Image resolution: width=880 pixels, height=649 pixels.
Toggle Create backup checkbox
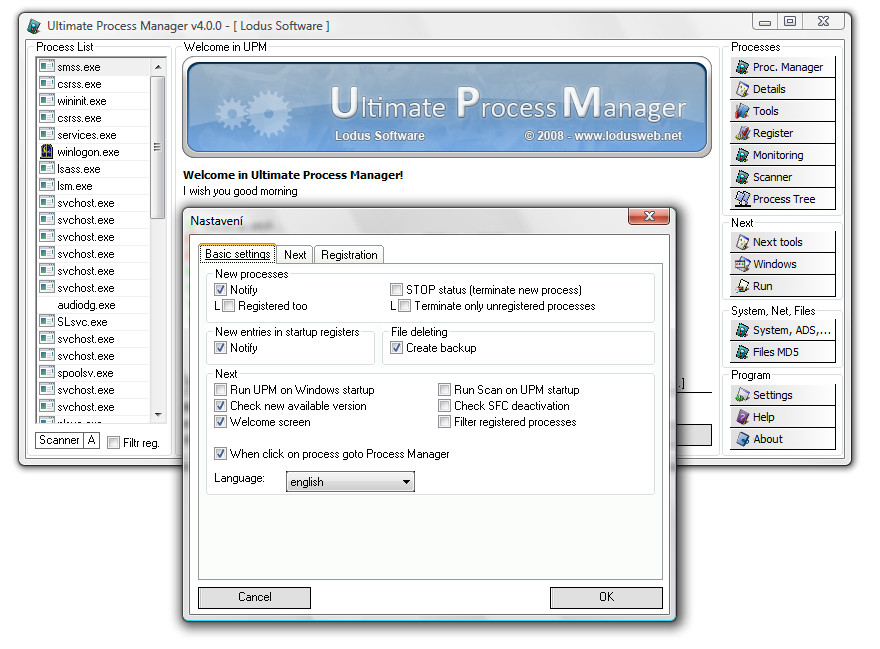pyautogui.click(x=397, y=348)
